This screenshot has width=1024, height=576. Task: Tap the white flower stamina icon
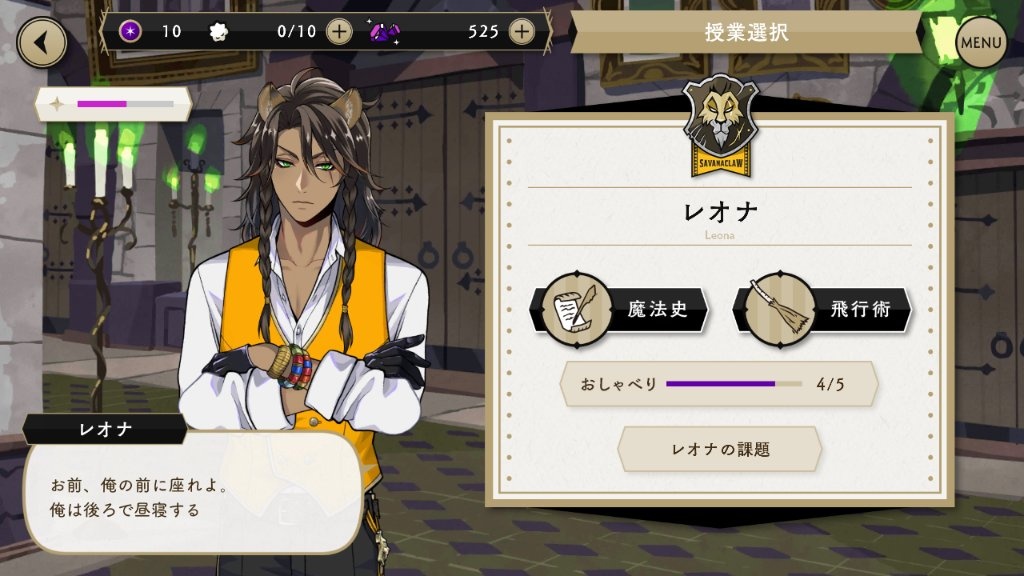219,31
